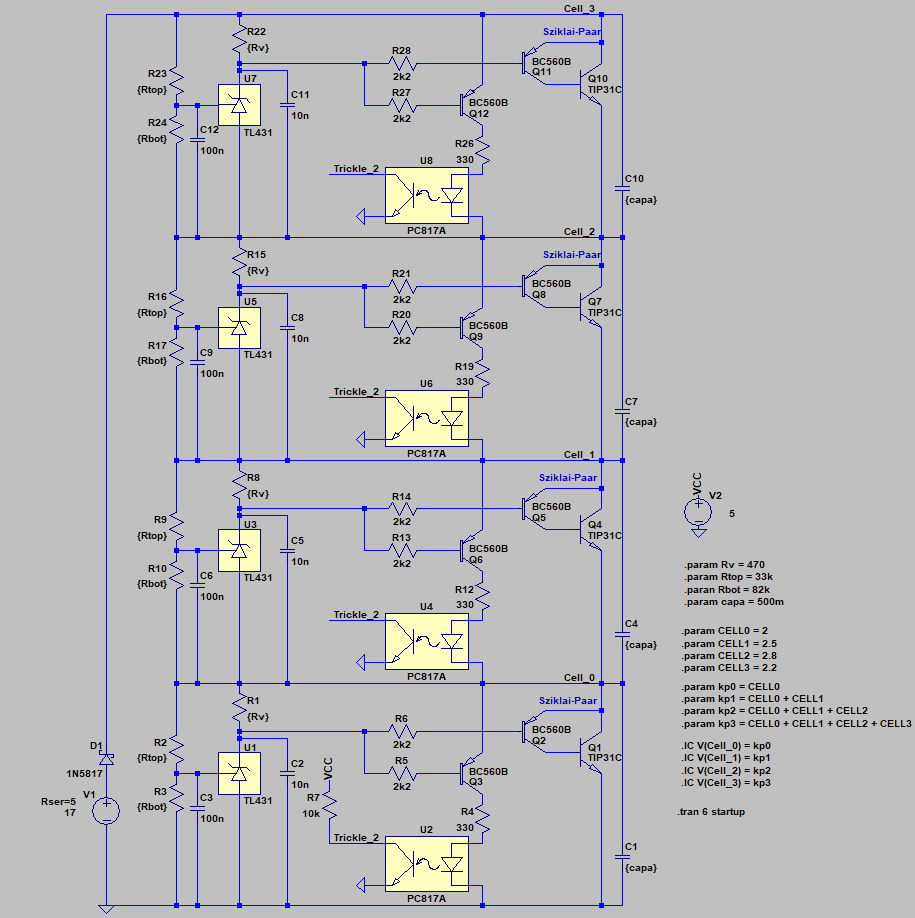The image size is (915, 918).
Task: Select the U3 TL431 shunt regulator symbol
Action: pyautogui.click(x=239, y=550)
